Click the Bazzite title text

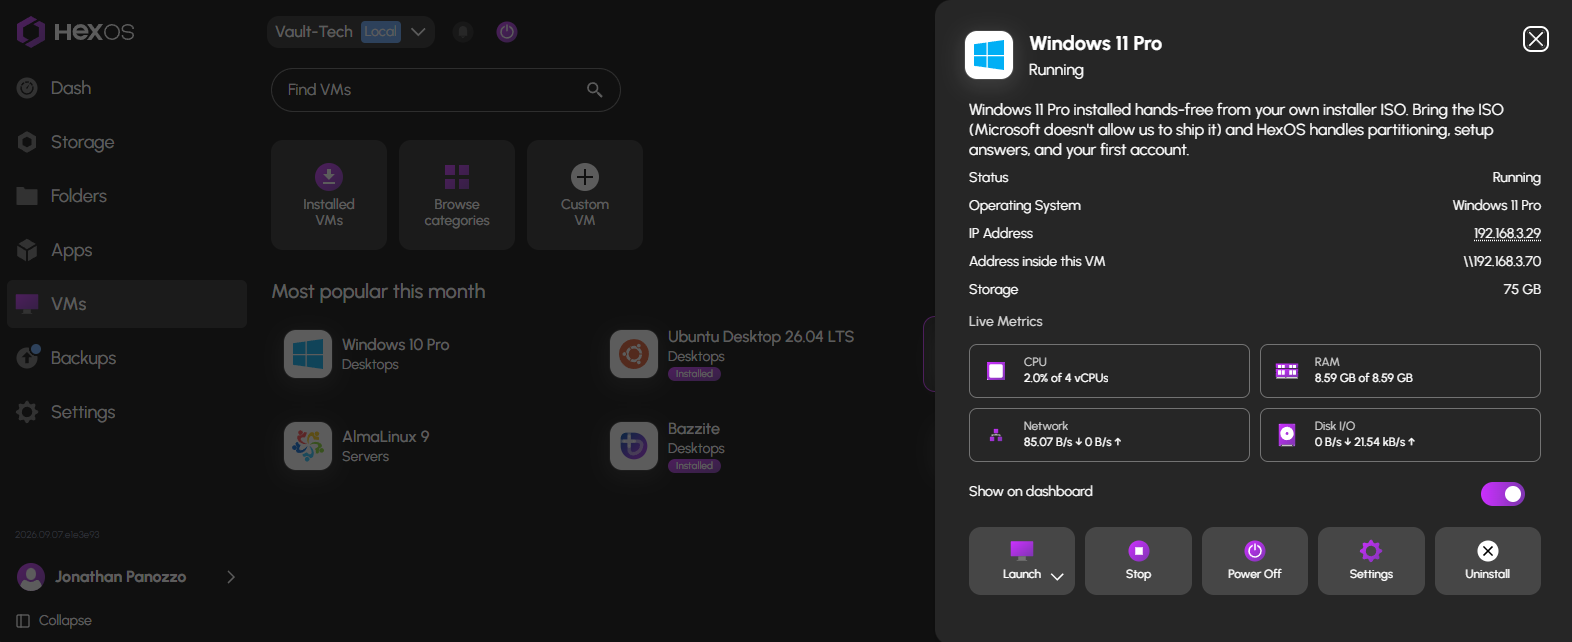pyautogui.click(x=694, y=428)
